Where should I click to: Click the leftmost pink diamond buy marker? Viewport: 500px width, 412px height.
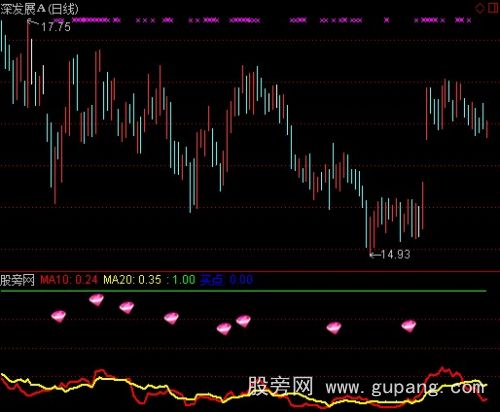[59, 316]
